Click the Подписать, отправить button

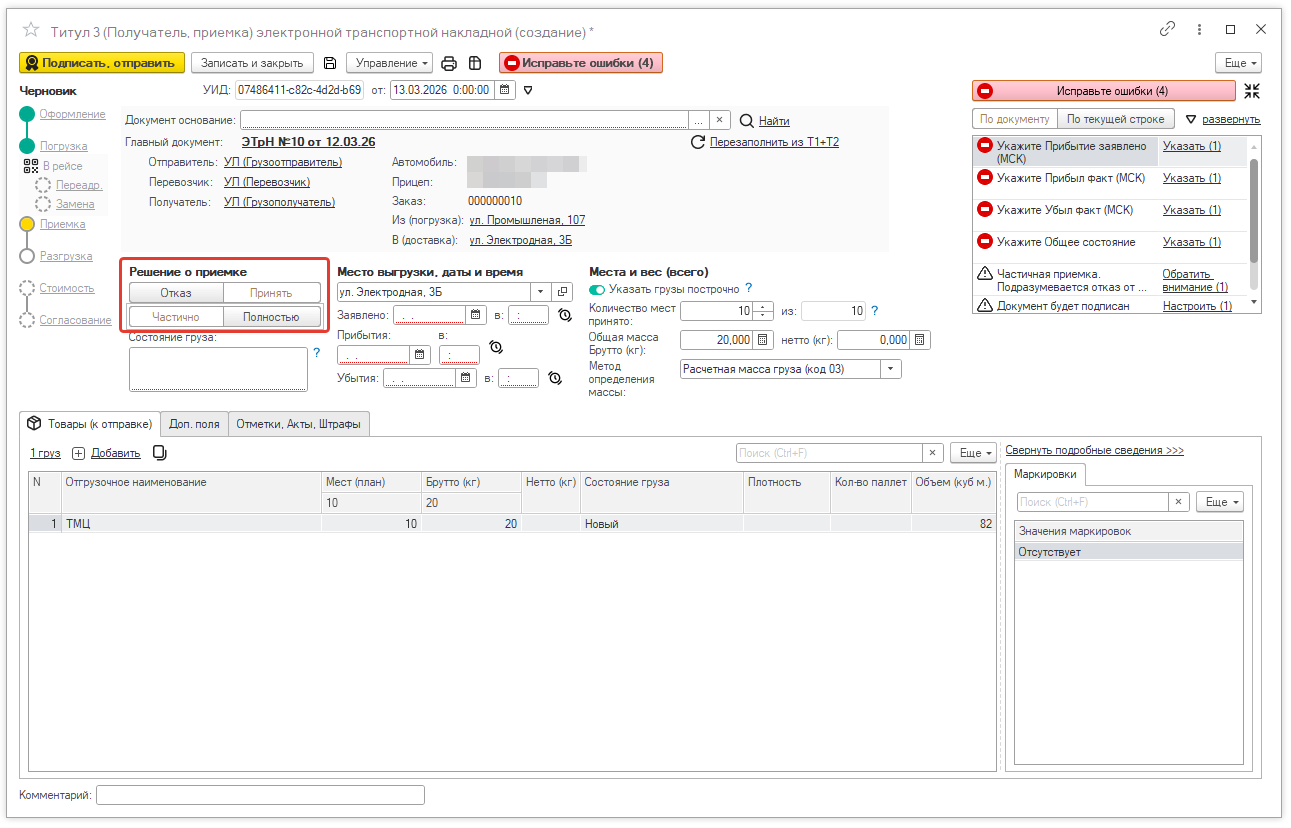click(102, 63)
